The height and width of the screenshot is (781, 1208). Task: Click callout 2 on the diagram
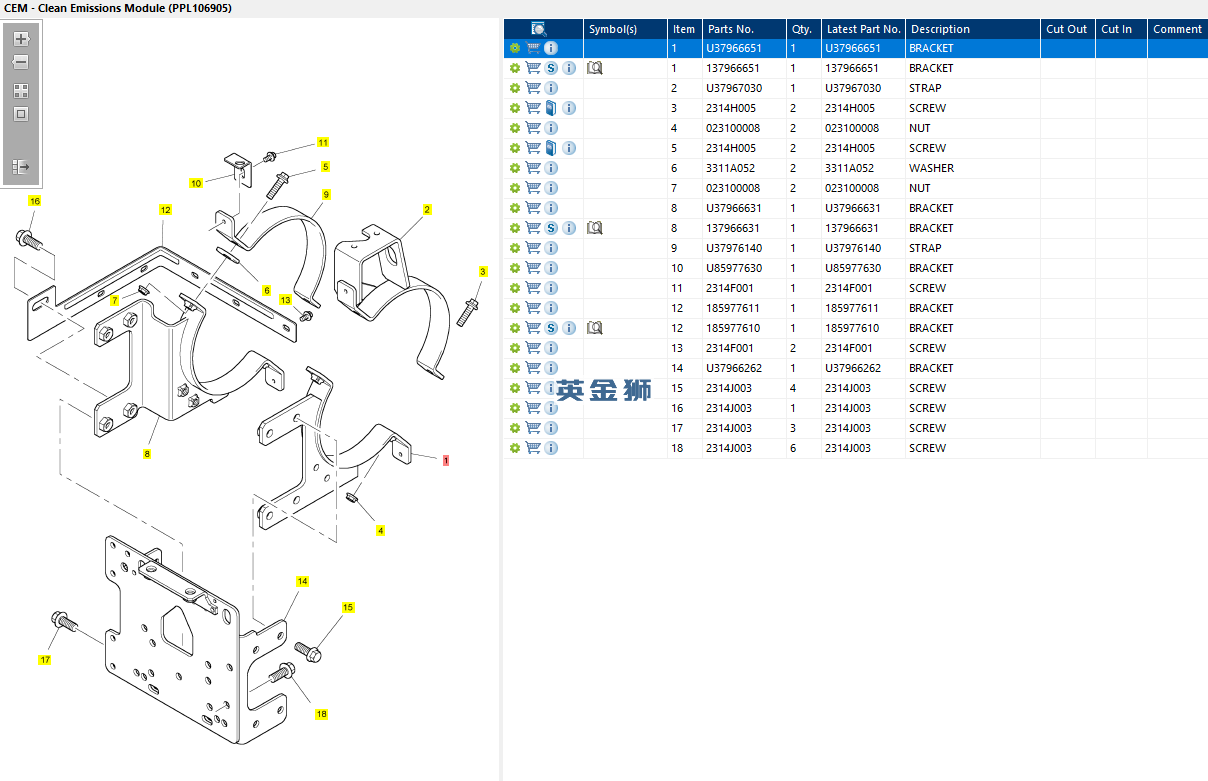coord(427,210)
